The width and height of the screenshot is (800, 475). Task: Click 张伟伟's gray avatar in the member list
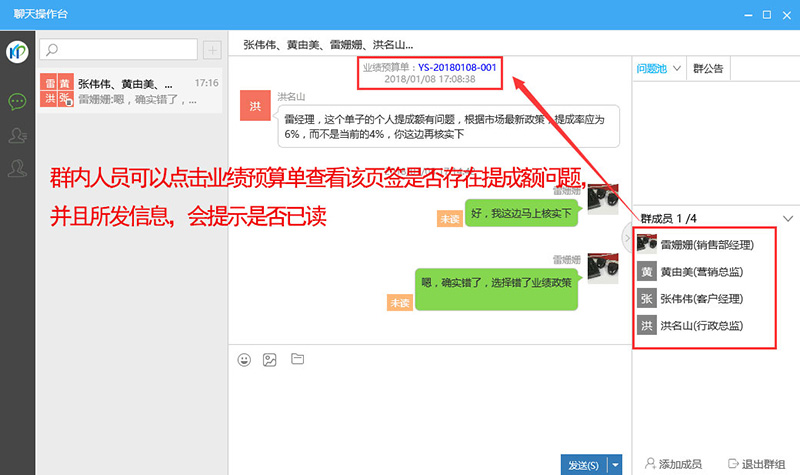click(x=646, y=298)
